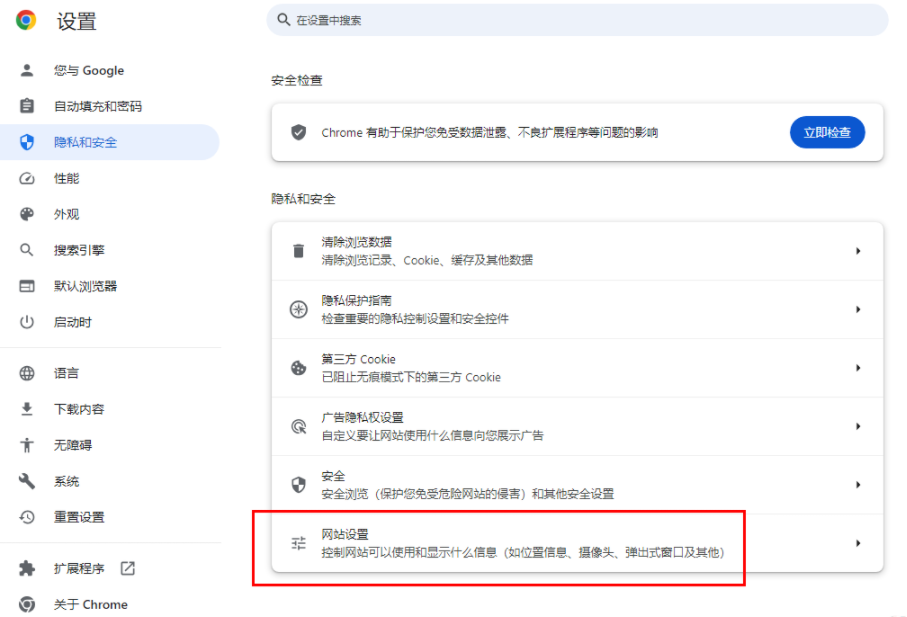Expand the 网站设置 row arrow
The height and width of the screenshot is (617, 907).
pos(858,543)
